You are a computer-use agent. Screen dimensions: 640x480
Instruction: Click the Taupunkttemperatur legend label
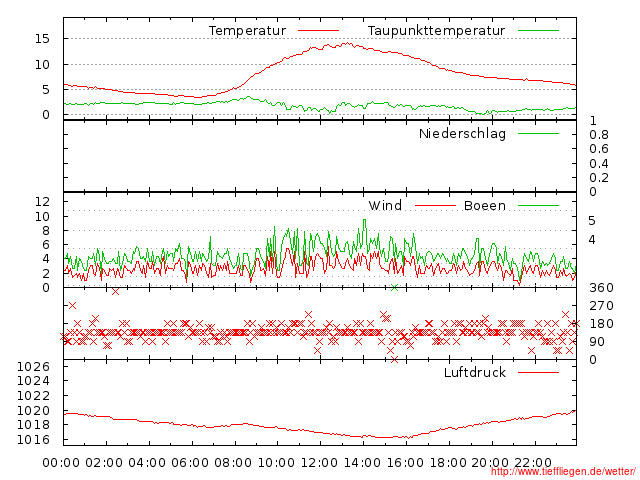coord(436,31)
